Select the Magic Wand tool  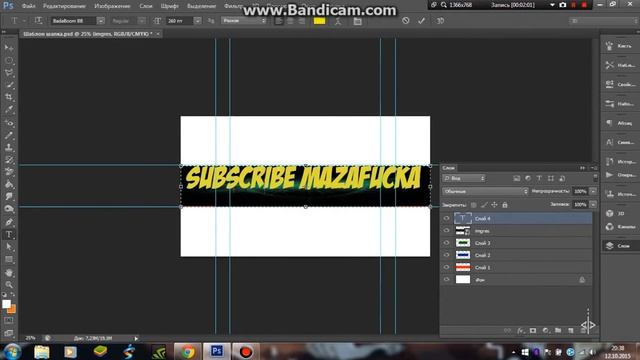click(x=9, y=85)
